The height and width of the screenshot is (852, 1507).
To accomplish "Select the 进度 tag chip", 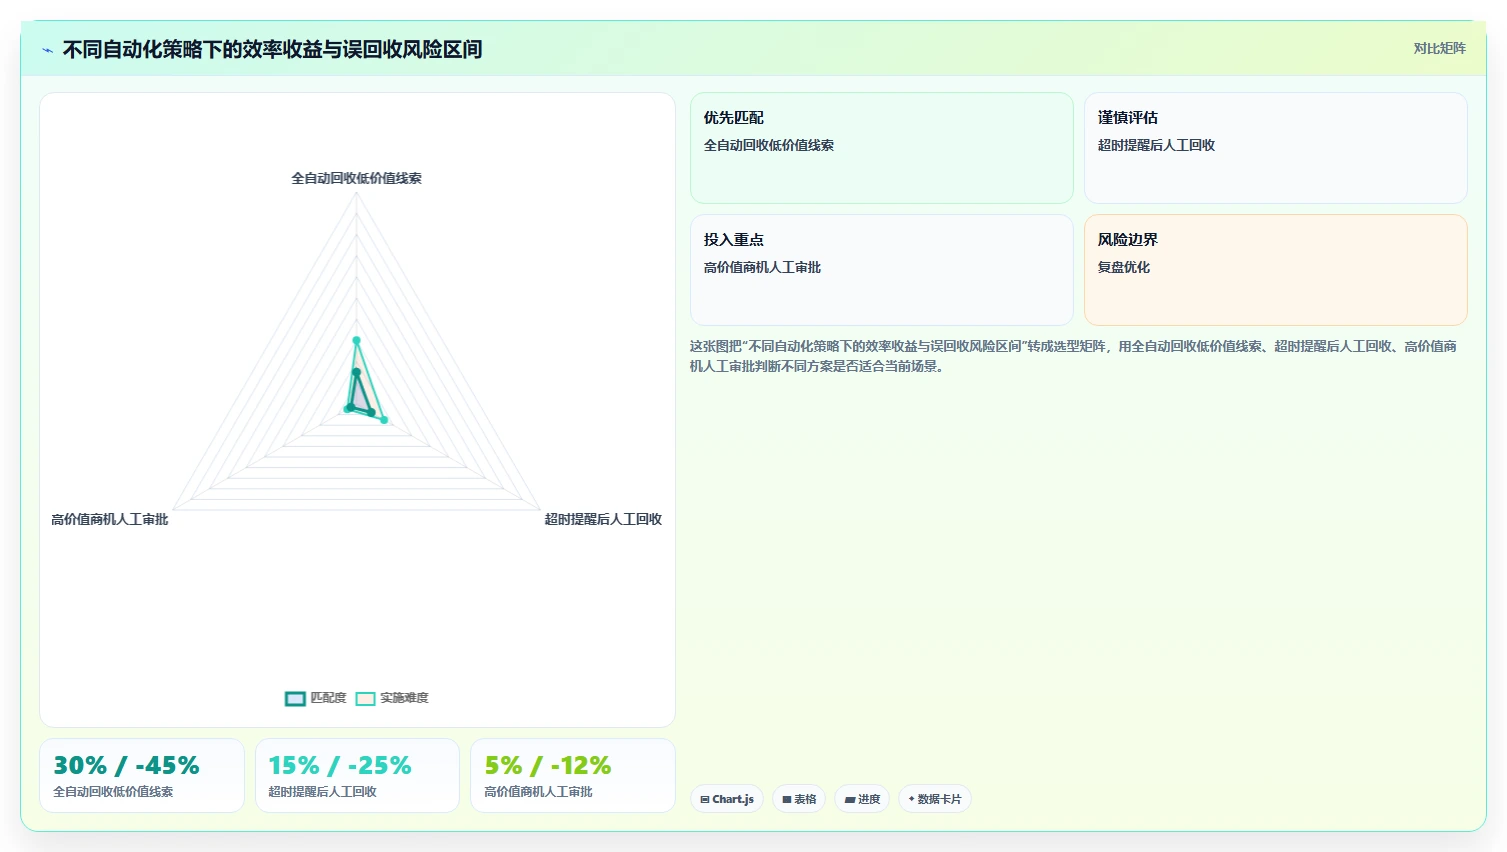I will pyautogui.click(x=862, y=799).
